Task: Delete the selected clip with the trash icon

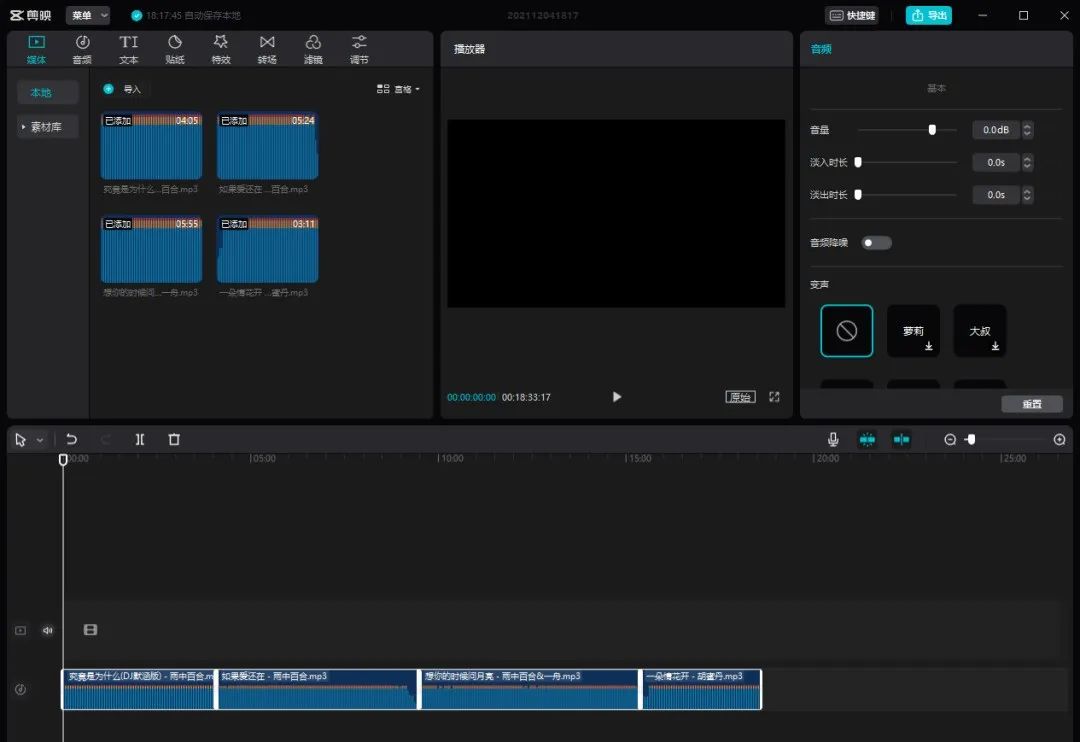Action: pos(174,439)
